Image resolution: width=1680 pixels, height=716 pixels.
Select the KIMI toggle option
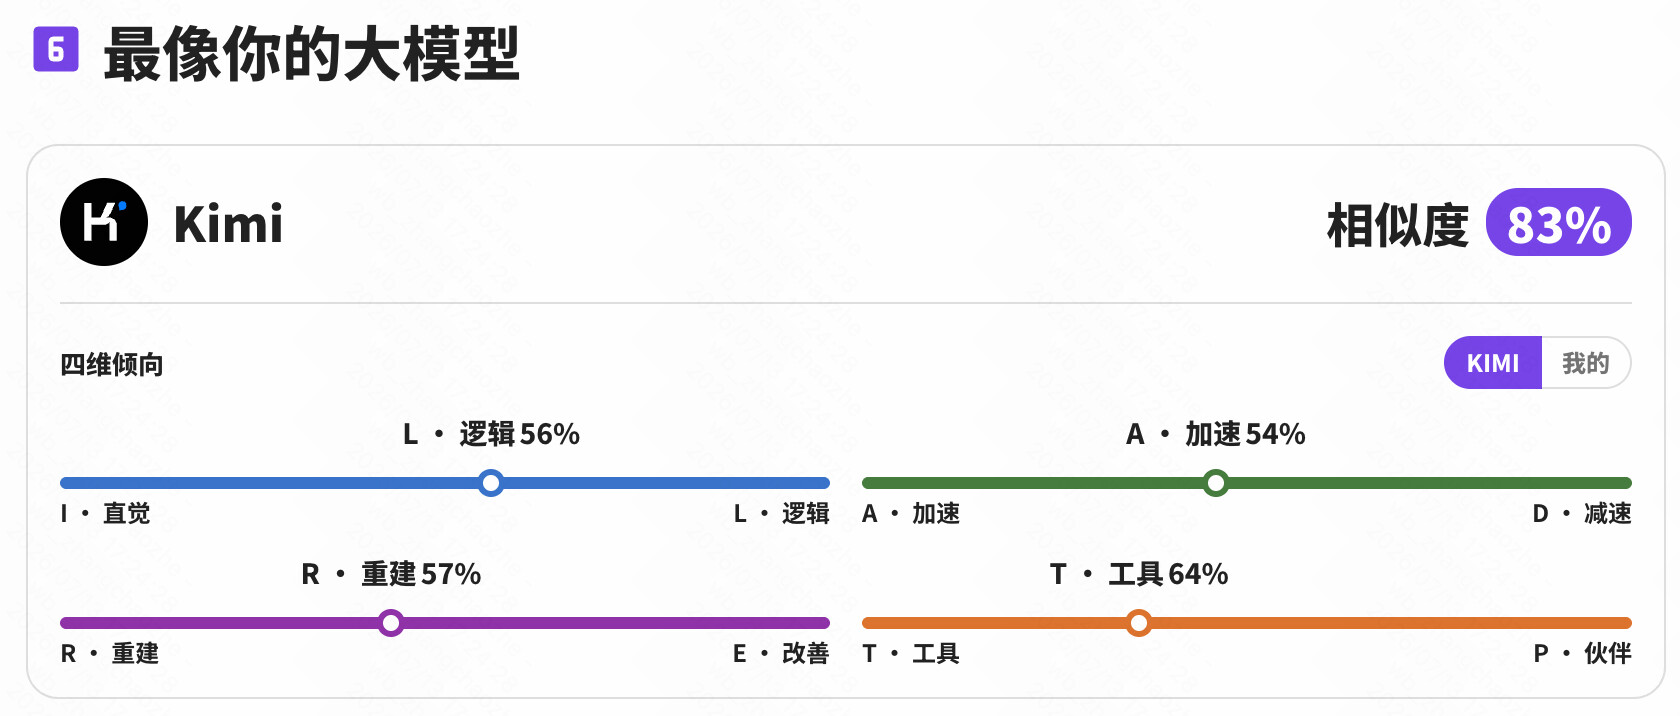point(1493,363)
